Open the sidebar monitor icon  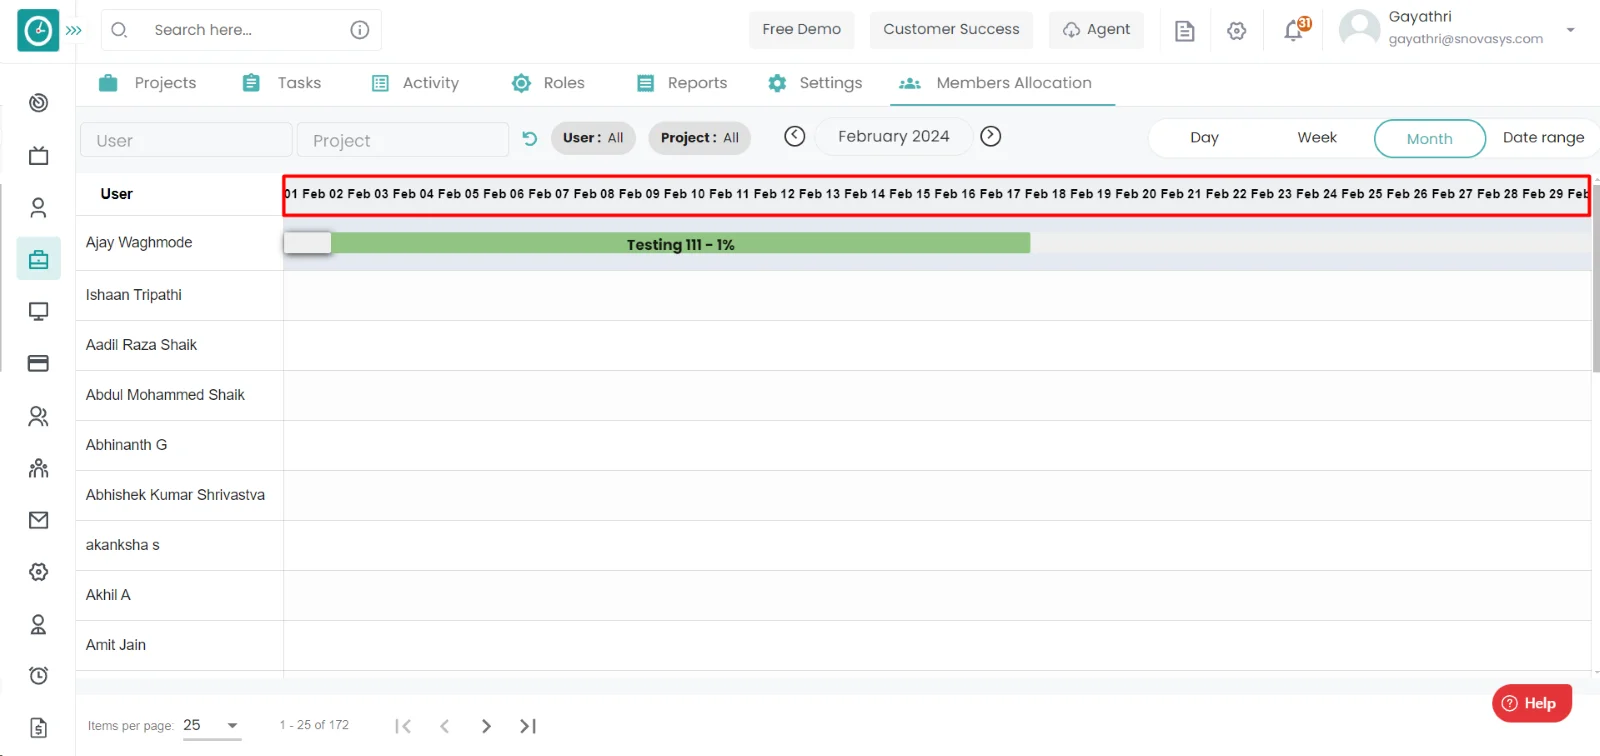tap(39, 311)
